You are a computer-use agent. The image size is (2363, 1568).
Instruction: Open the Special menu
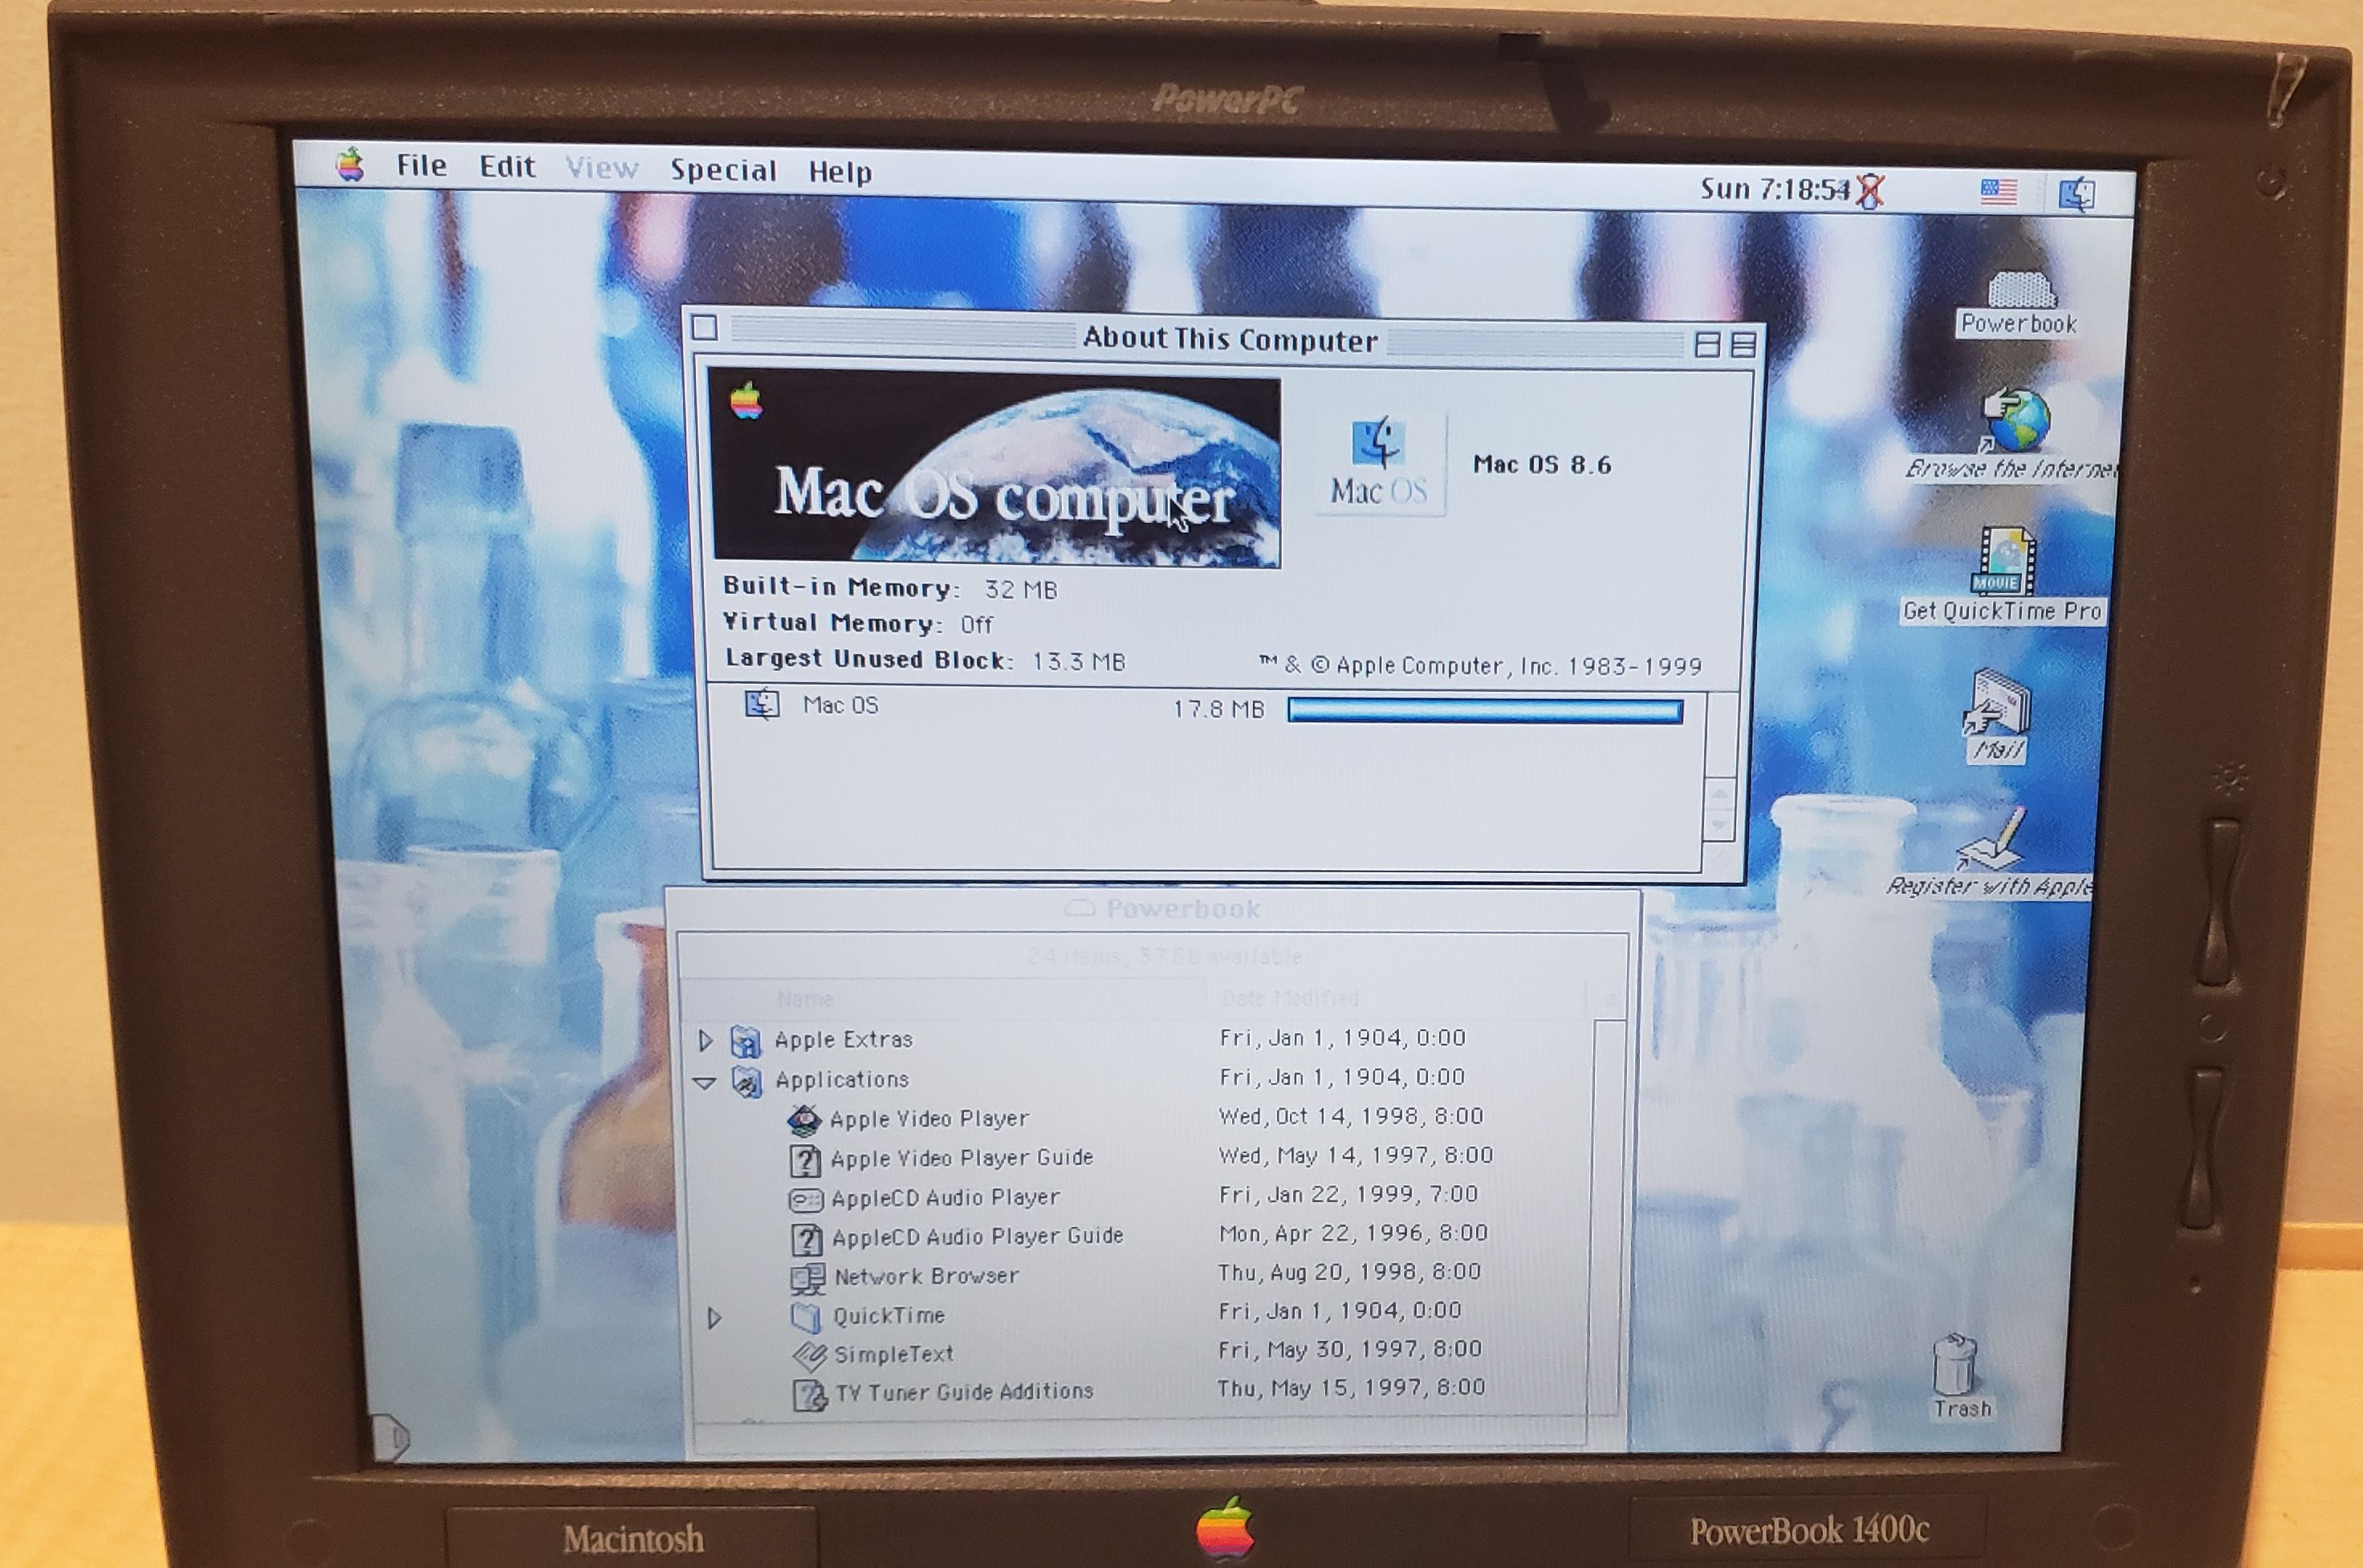click(723, 171)
